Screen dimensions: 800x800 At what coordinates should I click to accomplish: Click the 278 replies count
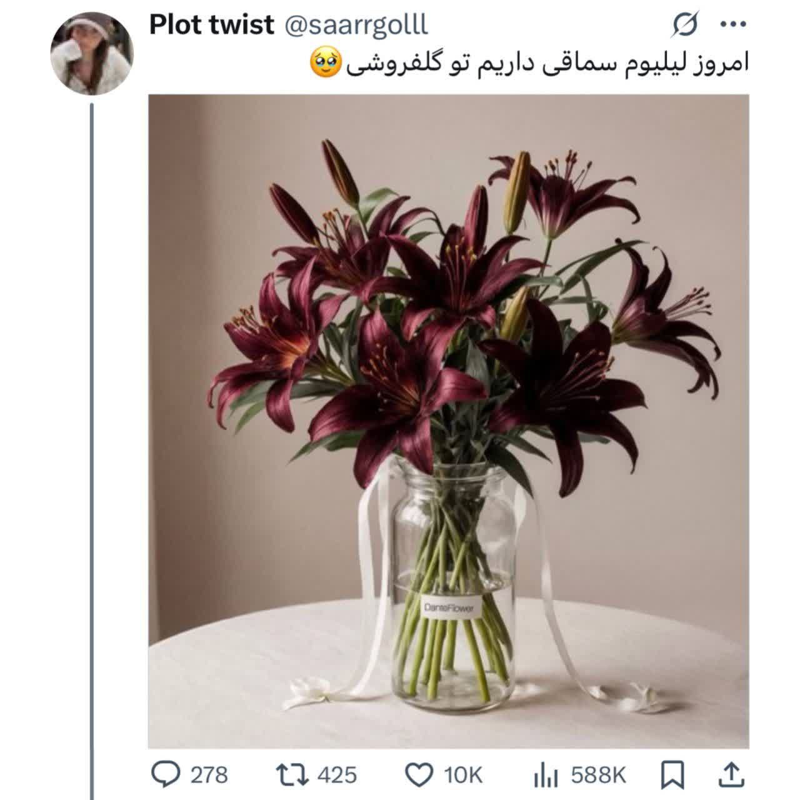(x=208, y=774)
